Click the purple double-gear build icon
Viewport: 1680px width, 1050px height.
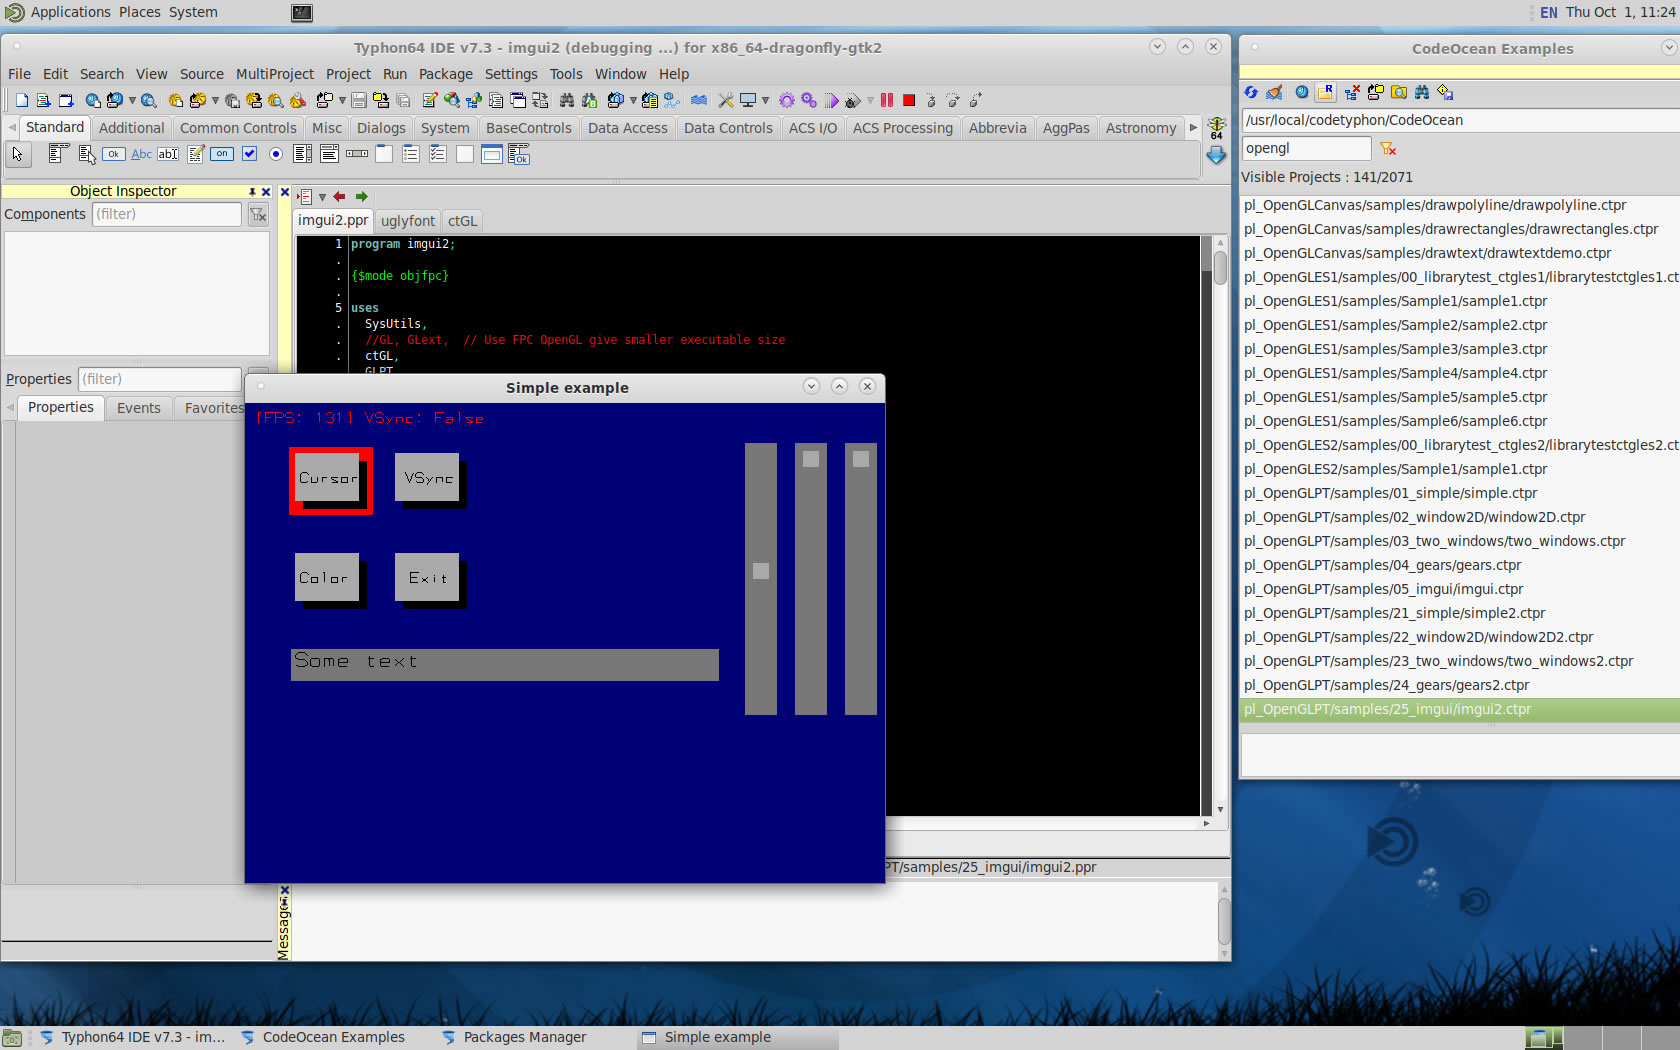809,100
